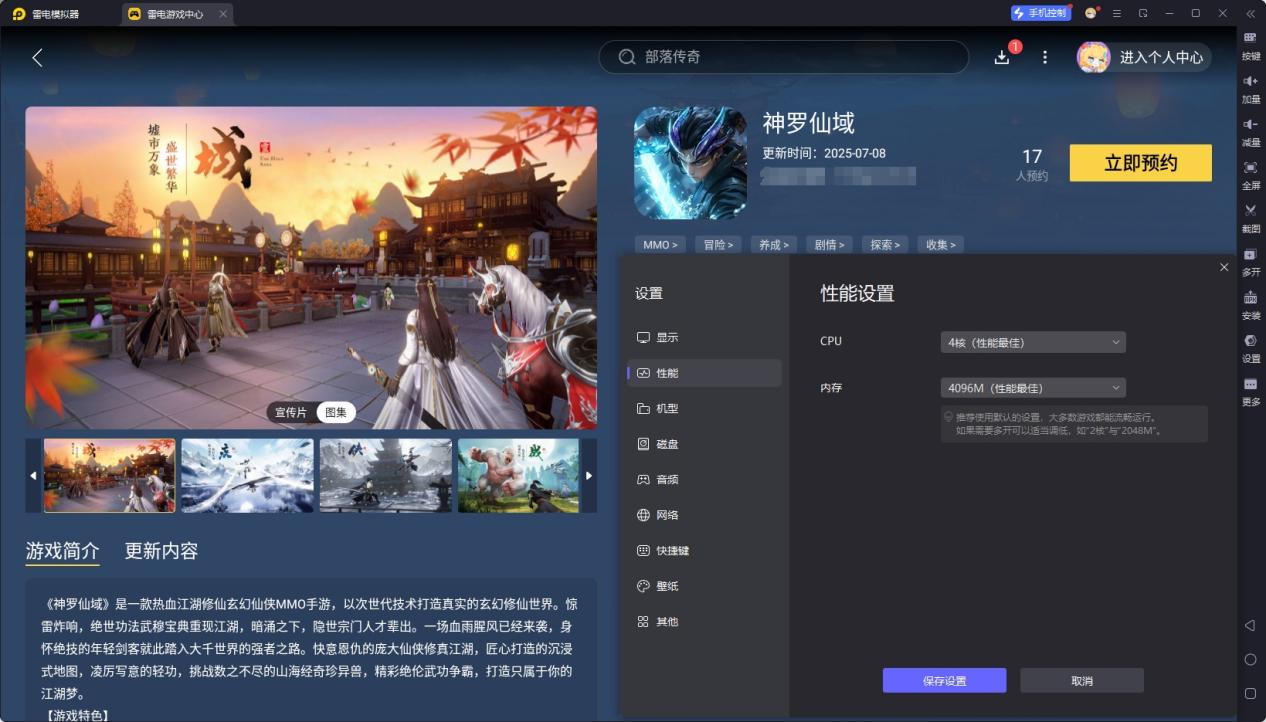Screen dimensions: 1266x722
Task: Expand the CPU 4核 dropdown
Action: [x=1033, y=342]
